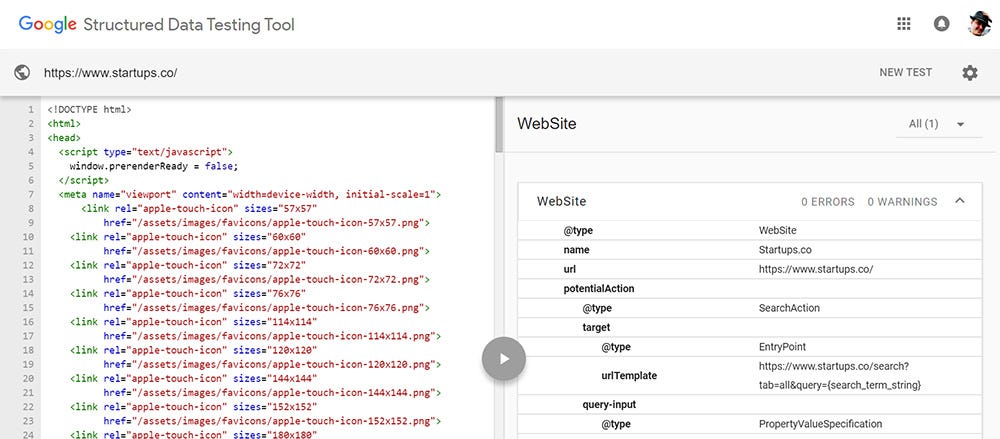Click the 0 WARNINGS label
The image size is (1000, 439).
pyautogui.click(x=902, y=202)
